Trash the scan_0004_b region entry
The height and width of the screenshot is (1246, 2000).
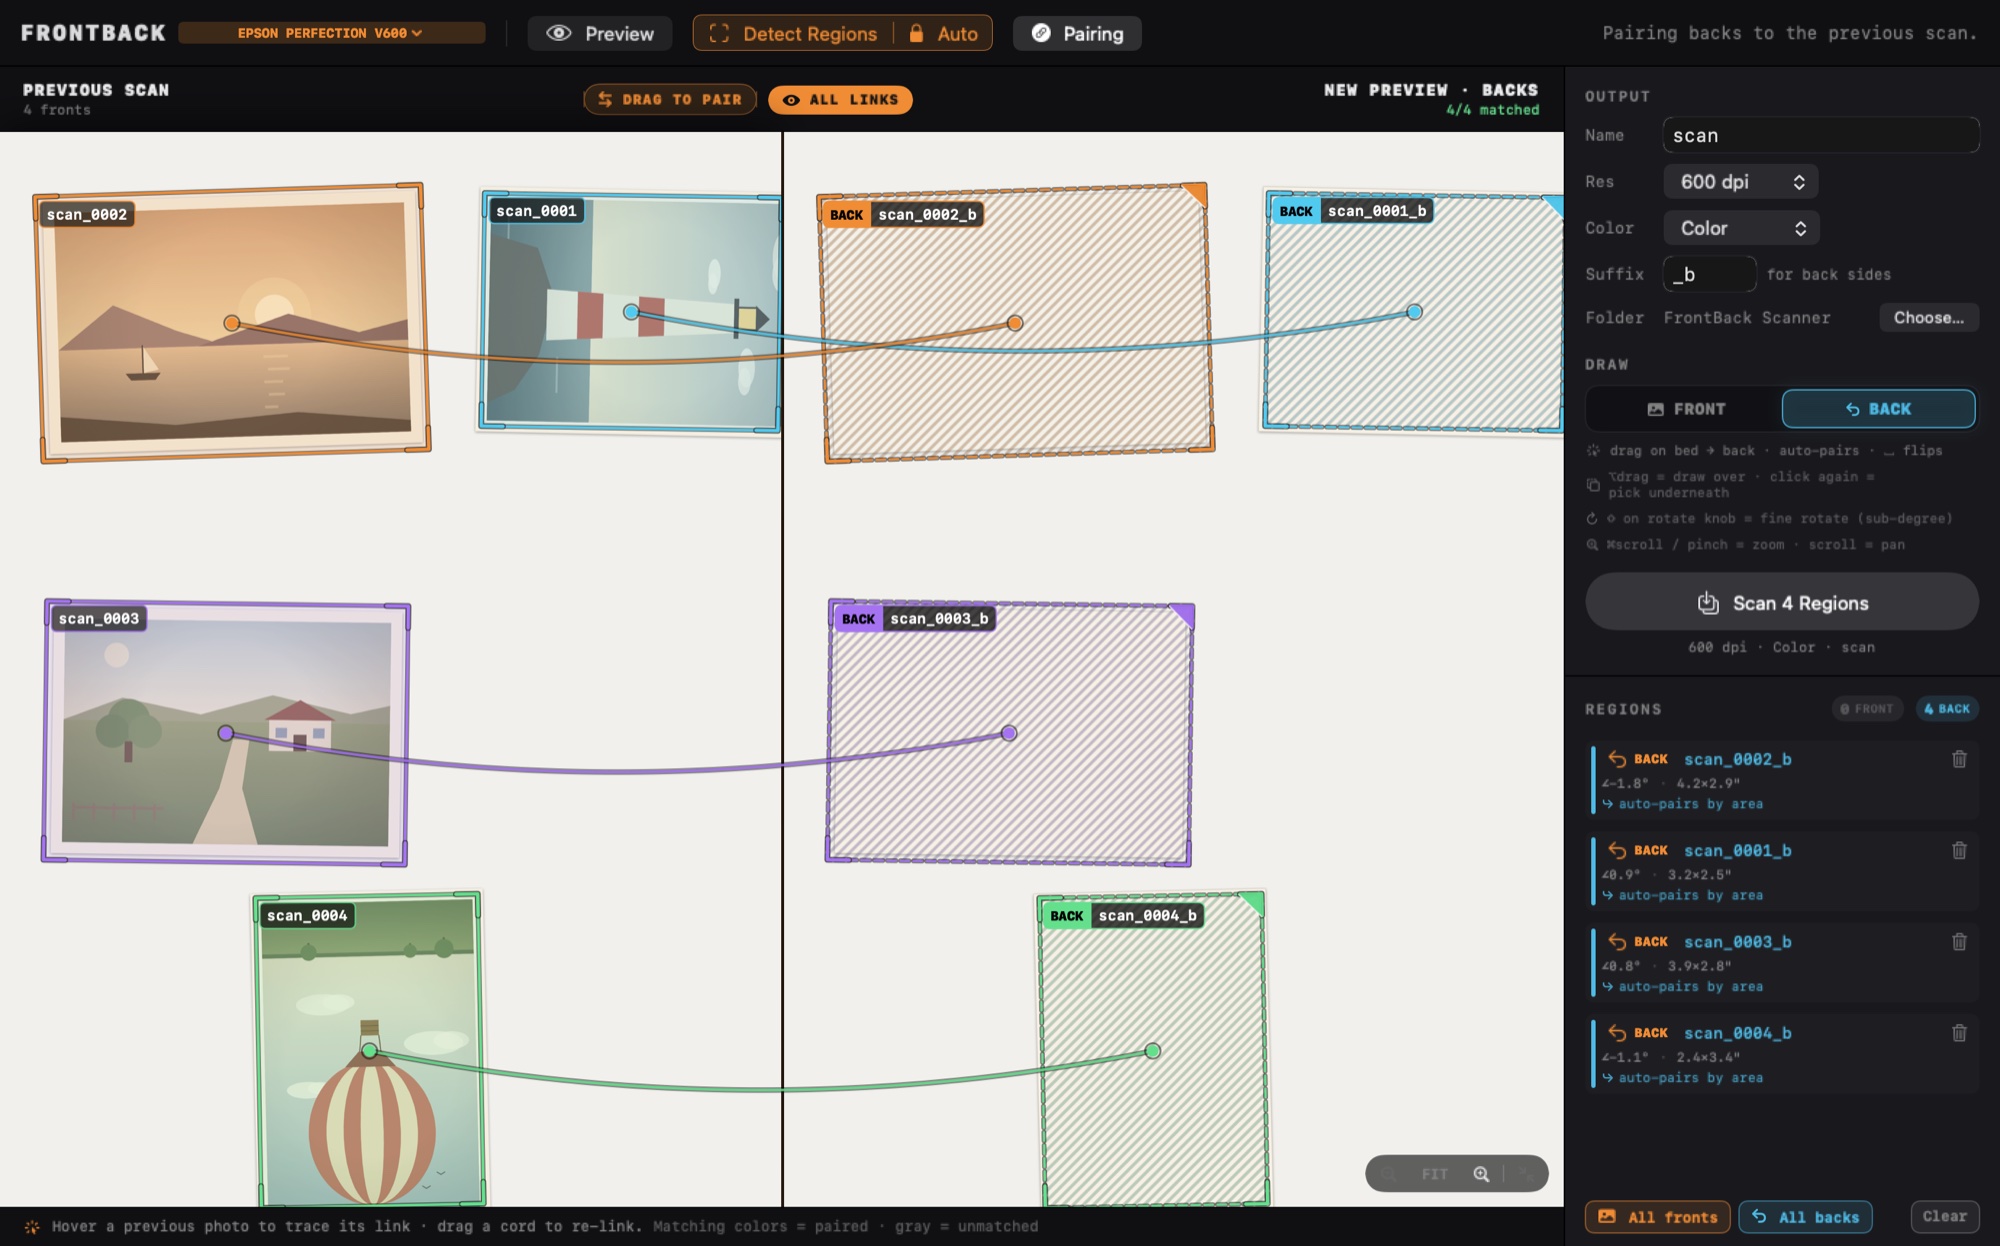point(1959,1033)
